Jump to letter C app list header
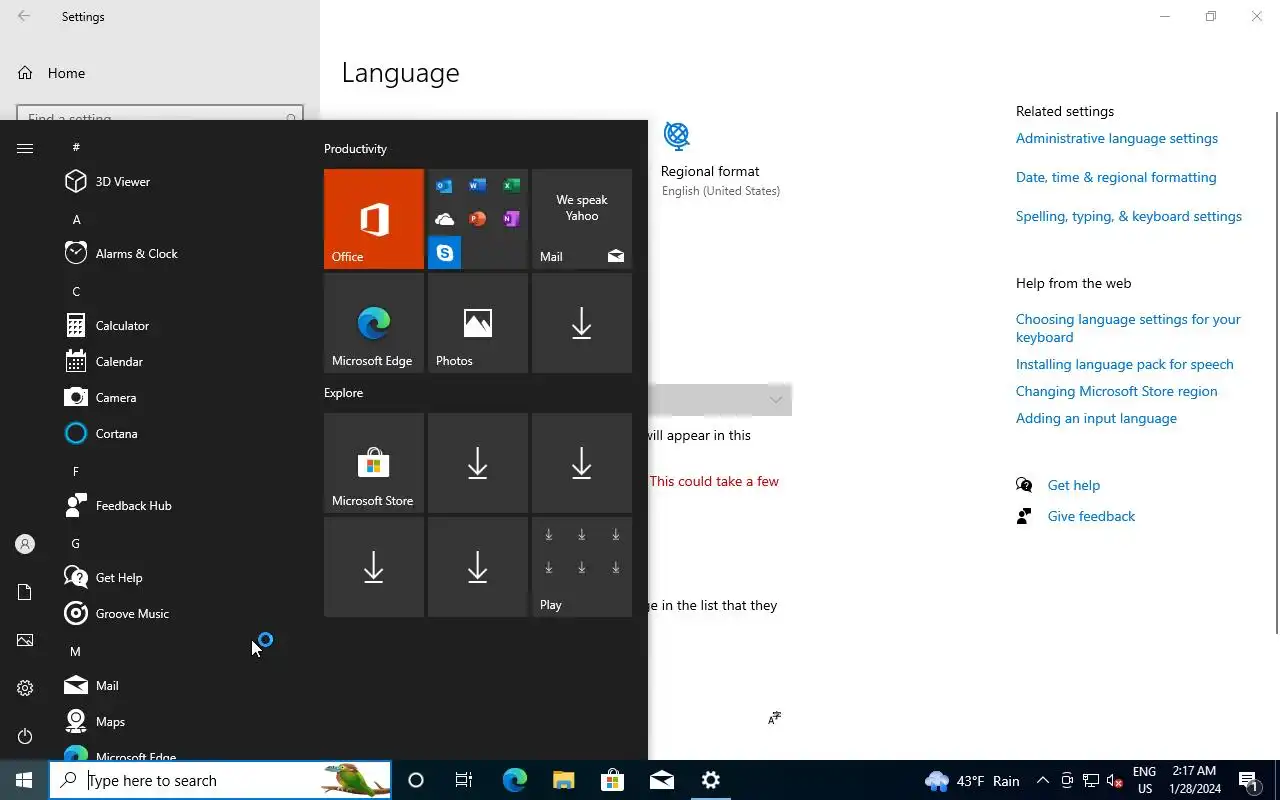Screen dimensions: 1280x800 point(76,291)
